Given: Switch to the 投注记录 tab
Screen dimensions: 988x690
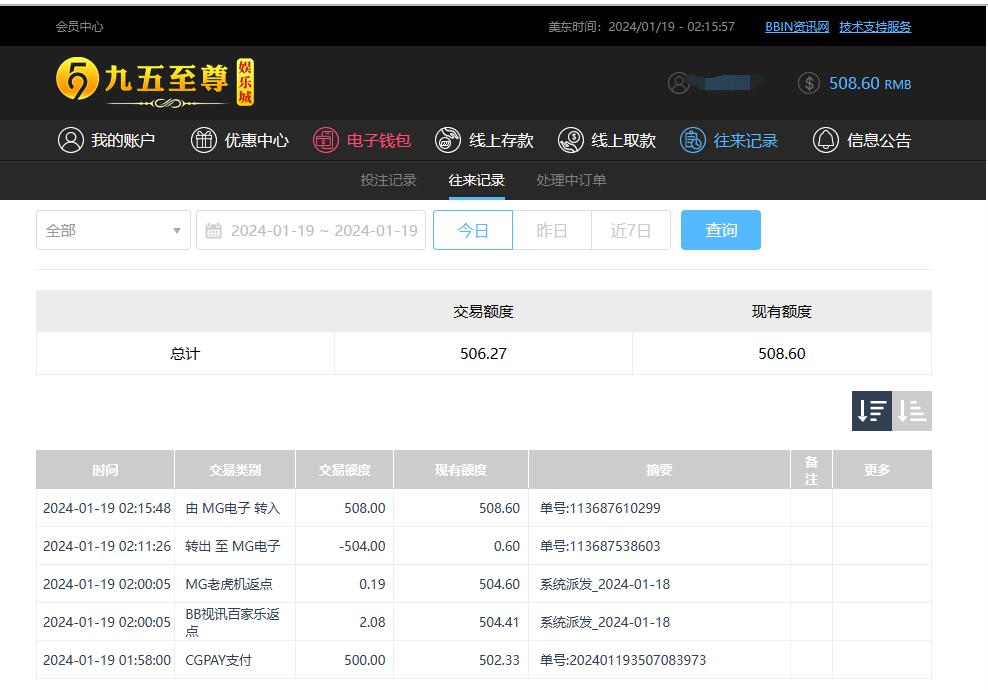Looking at the screenshot, I should pyautogui.click(x=388, y=180).
